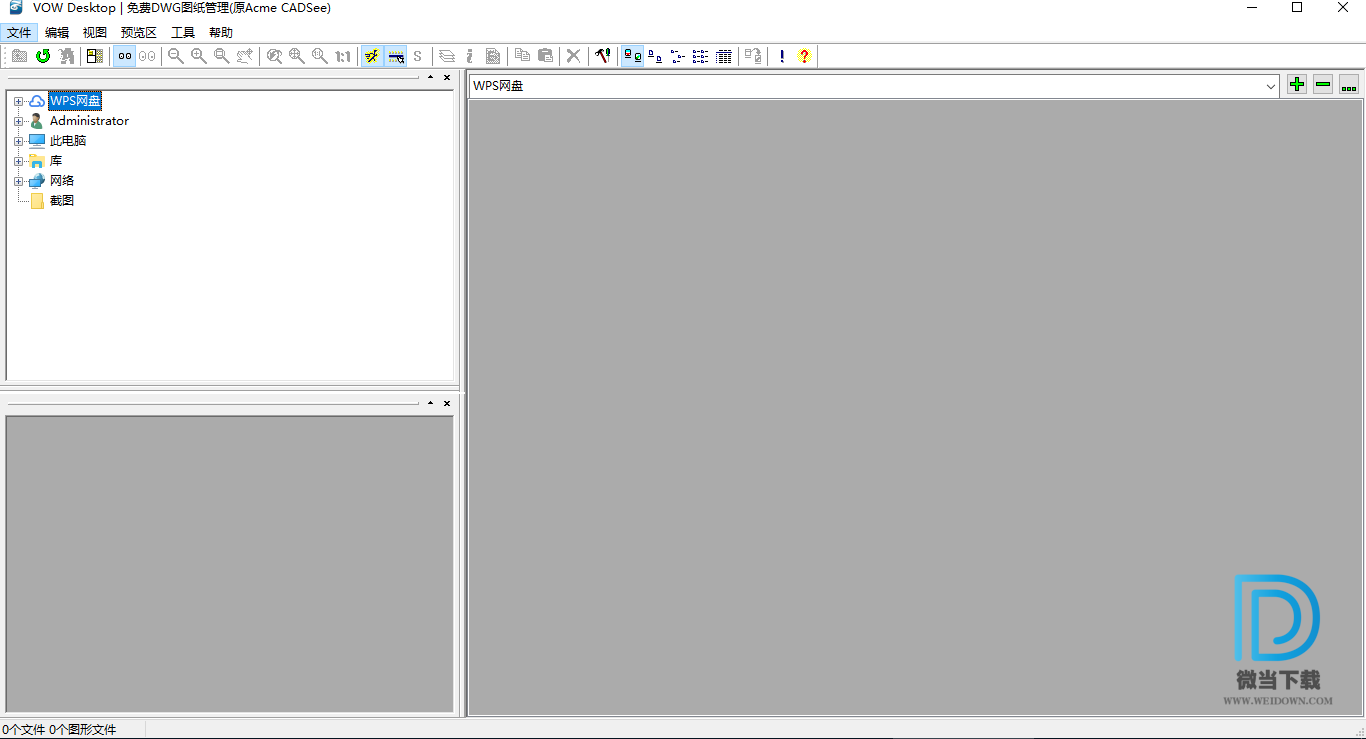Click the stacked layers icon

coord(447,56)
